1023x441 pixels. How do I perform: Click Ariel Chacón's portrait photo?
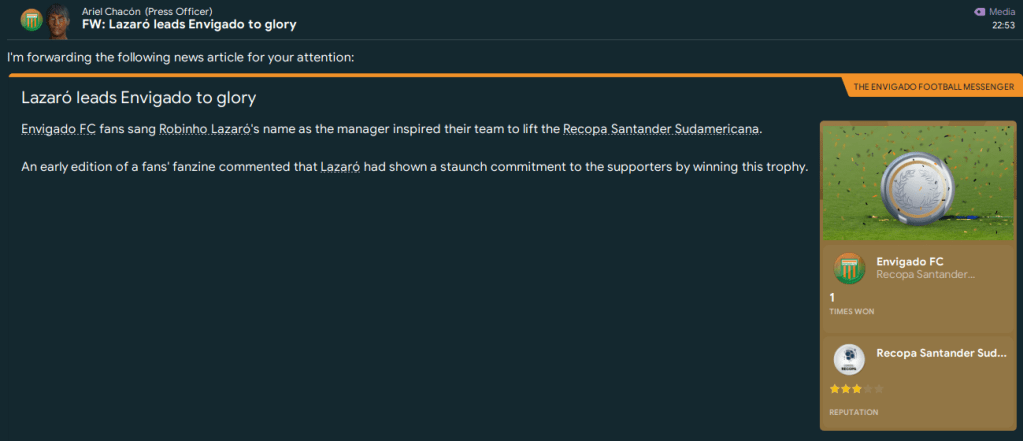click(58, 18)
